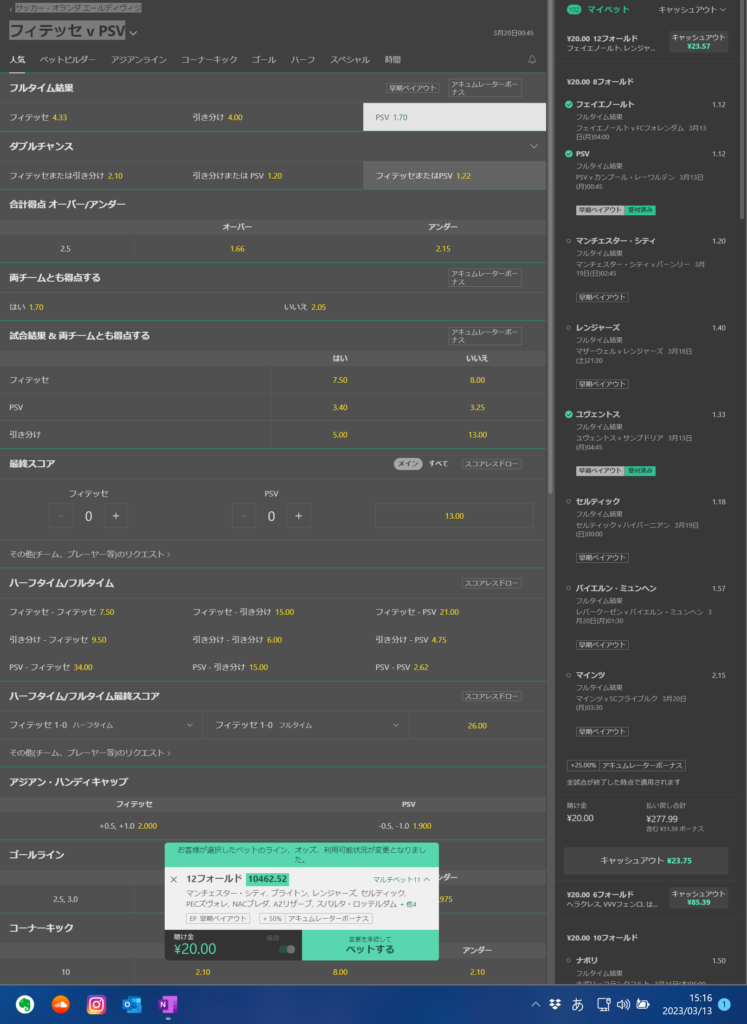This screenshot has height=1024, width=747.
Task: Switch to ベットビルダー tab
Action: pos(67,59)
